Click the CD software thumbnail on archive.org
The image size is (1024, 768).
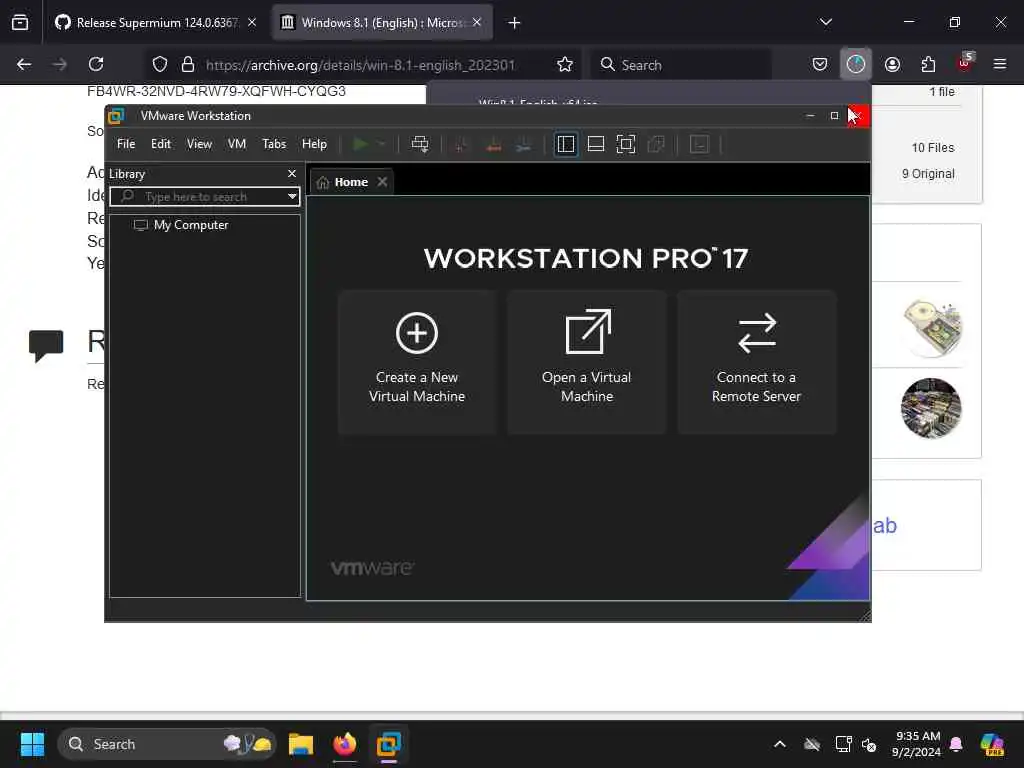pyautogui.click(x=932, y=328)
